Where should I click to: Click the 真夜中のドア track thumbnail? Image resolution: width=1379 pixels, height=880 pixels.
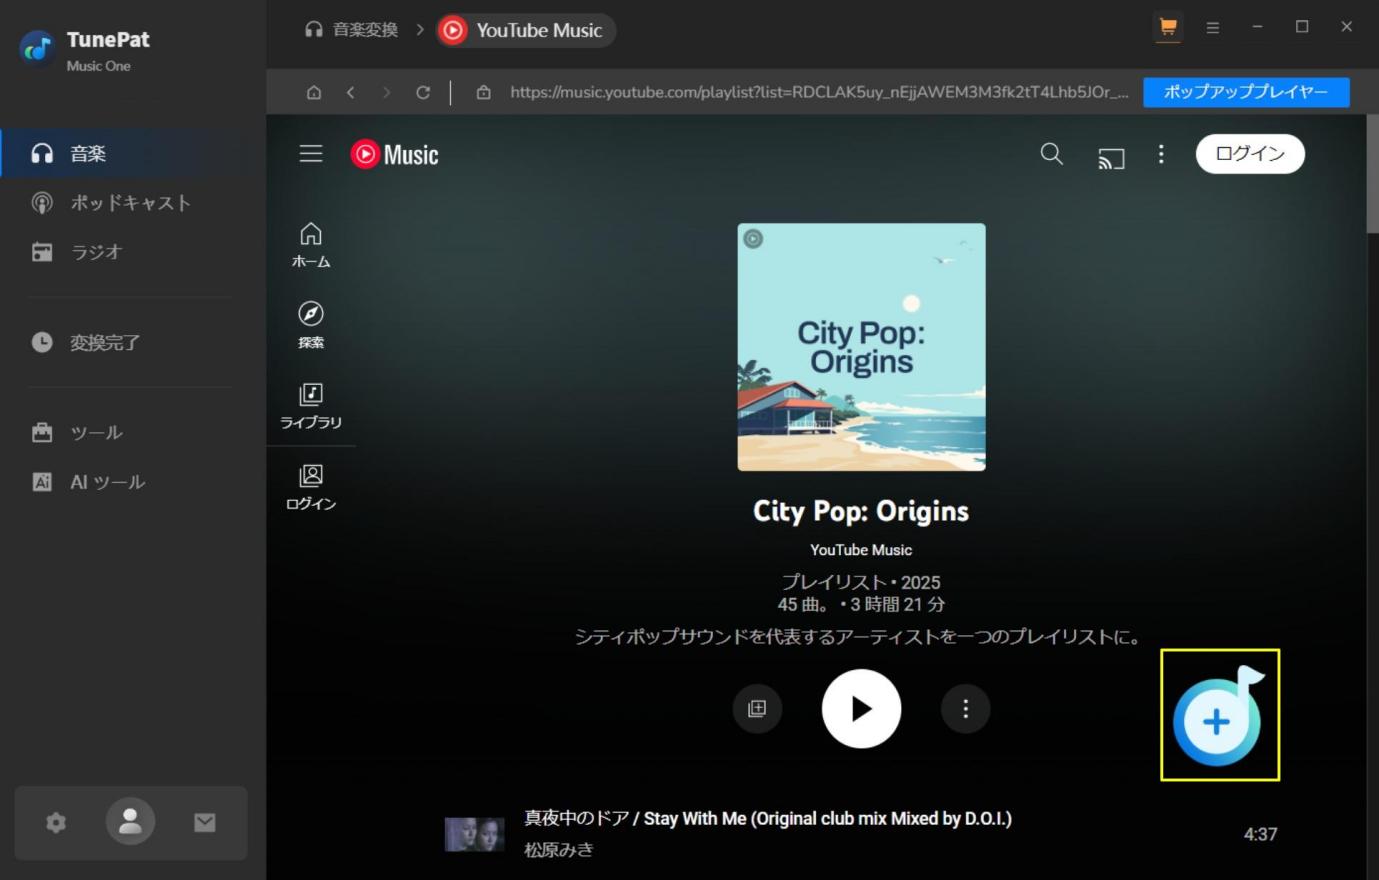[474, 834]
